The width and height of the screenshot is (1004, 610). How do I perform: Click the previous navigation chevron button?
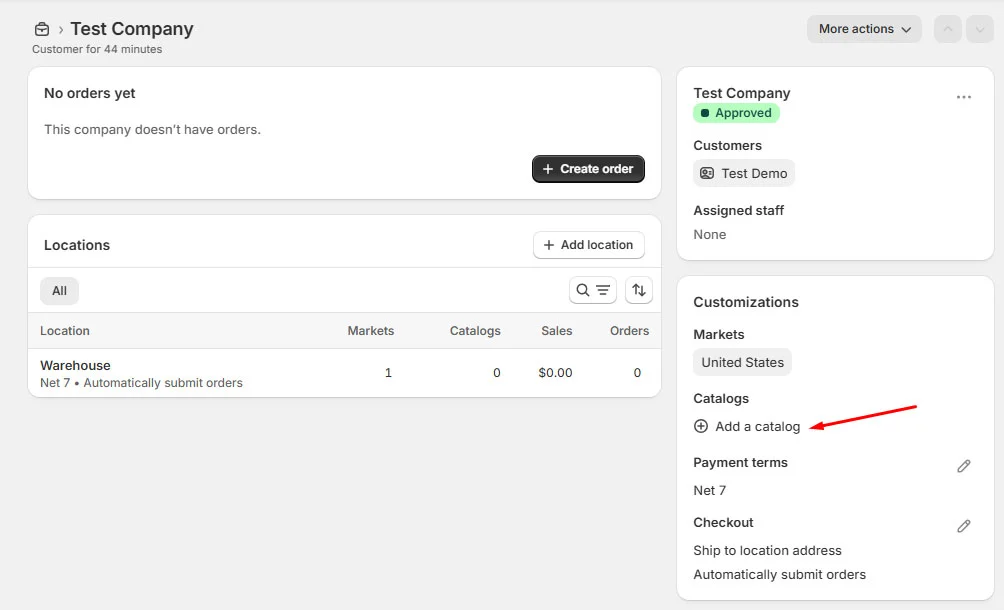(x=947, y=28)
